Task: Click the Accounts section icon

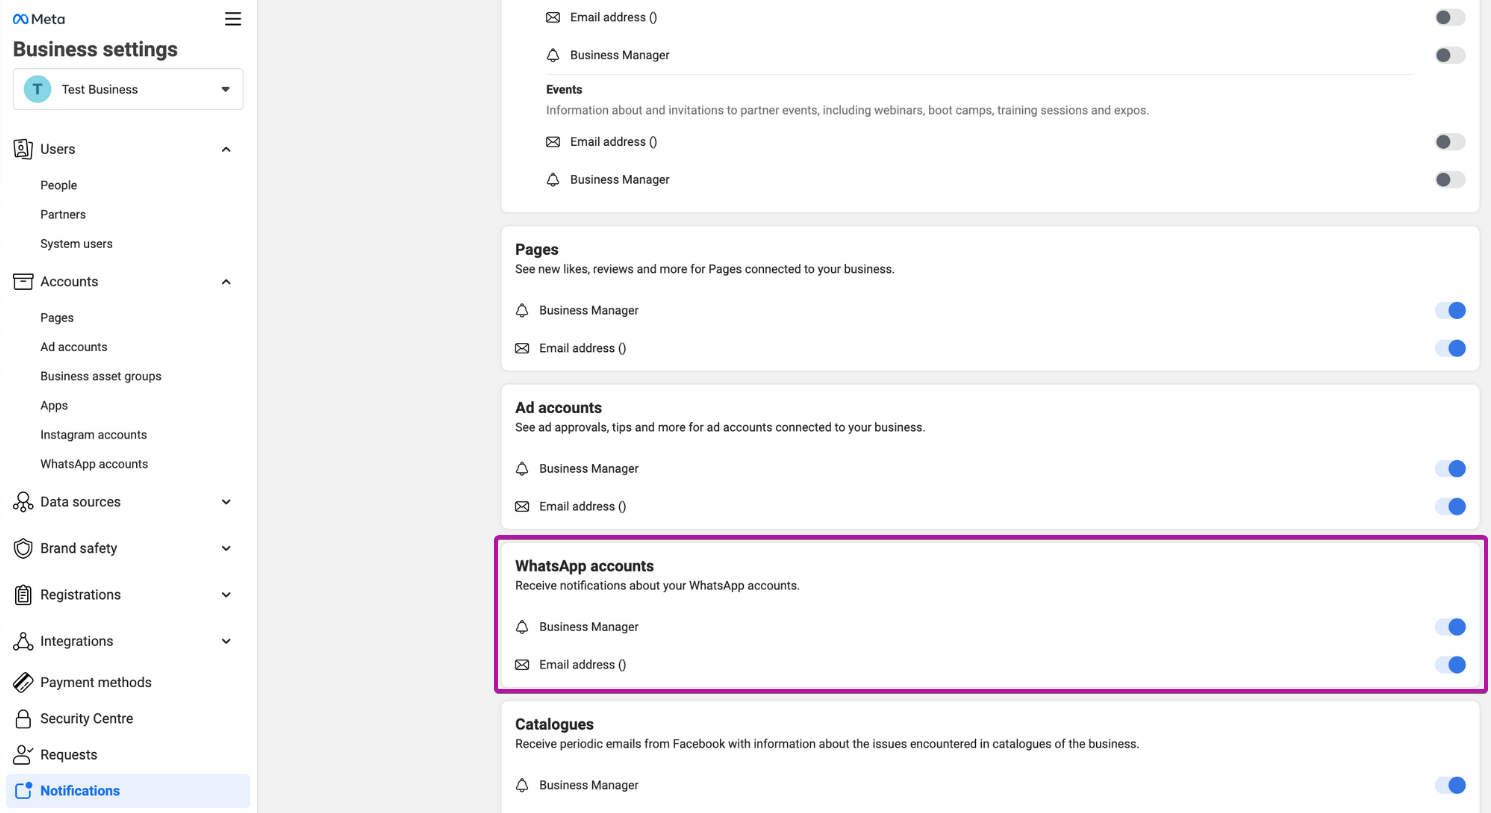Action: pyautogui.click(x=23, y=282)
